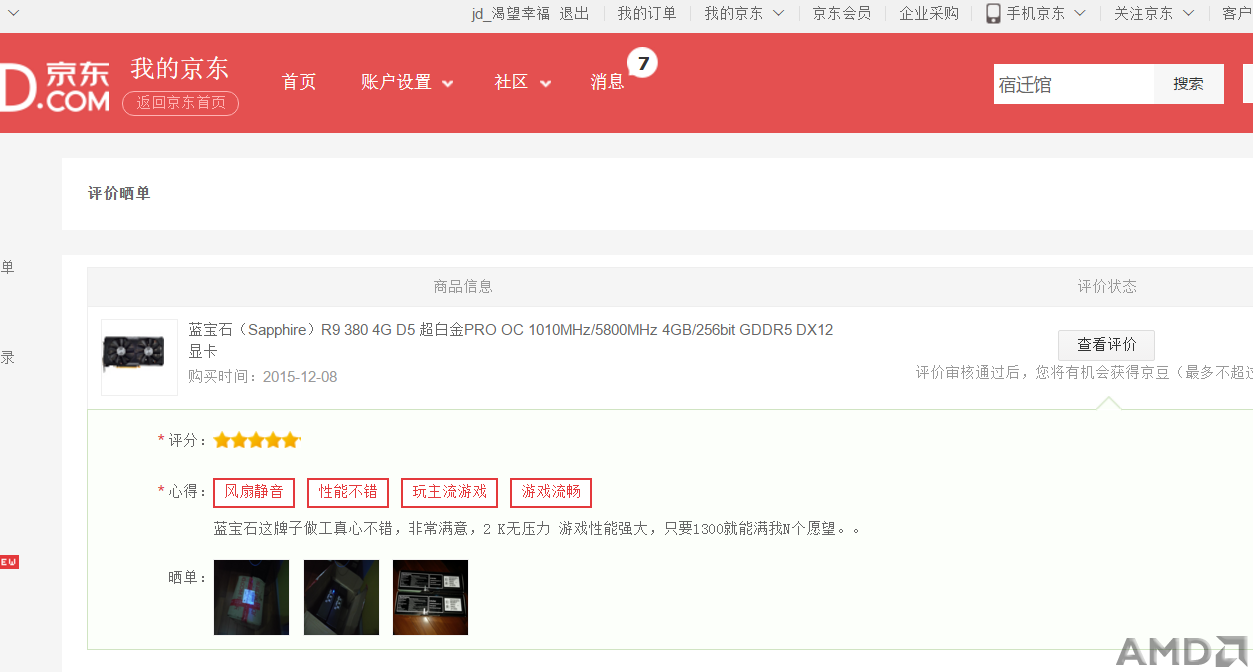Expand the 账户设置 dropdown arrow
The width and height of the screenshot is (1253, 672).
tap(447, 84)
